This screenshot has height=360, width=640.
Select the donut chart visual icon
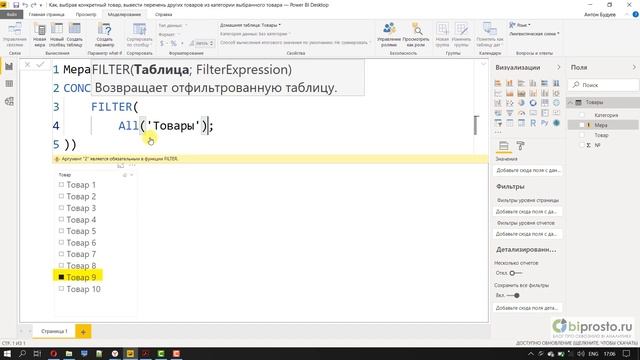[533, 103]
